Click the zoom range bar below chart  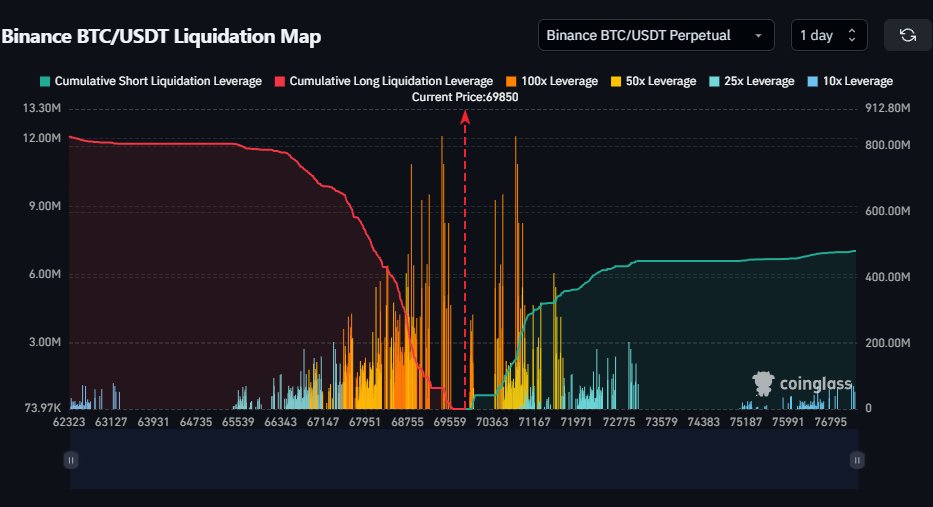tap(464, 460)
